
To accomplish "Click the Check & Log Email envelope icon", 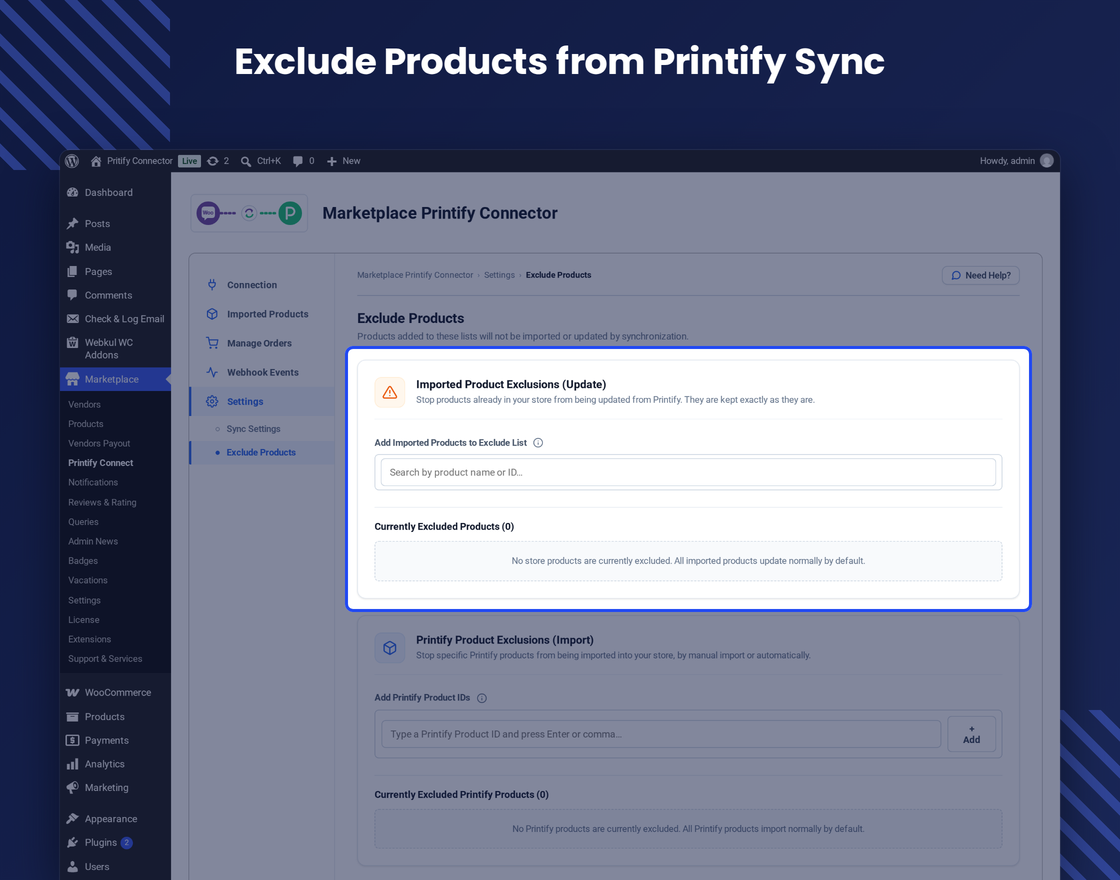I will (72, 319).
